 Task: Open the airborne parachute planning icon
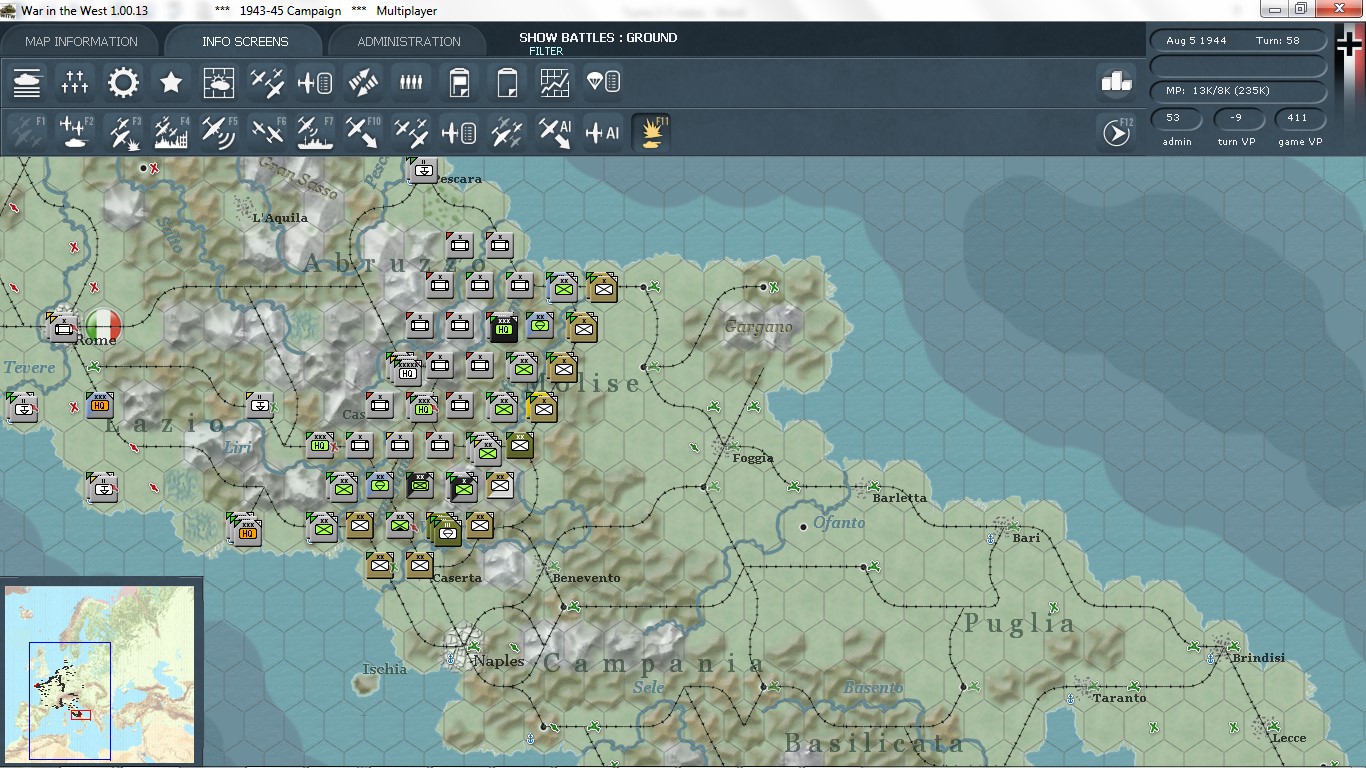603,82
